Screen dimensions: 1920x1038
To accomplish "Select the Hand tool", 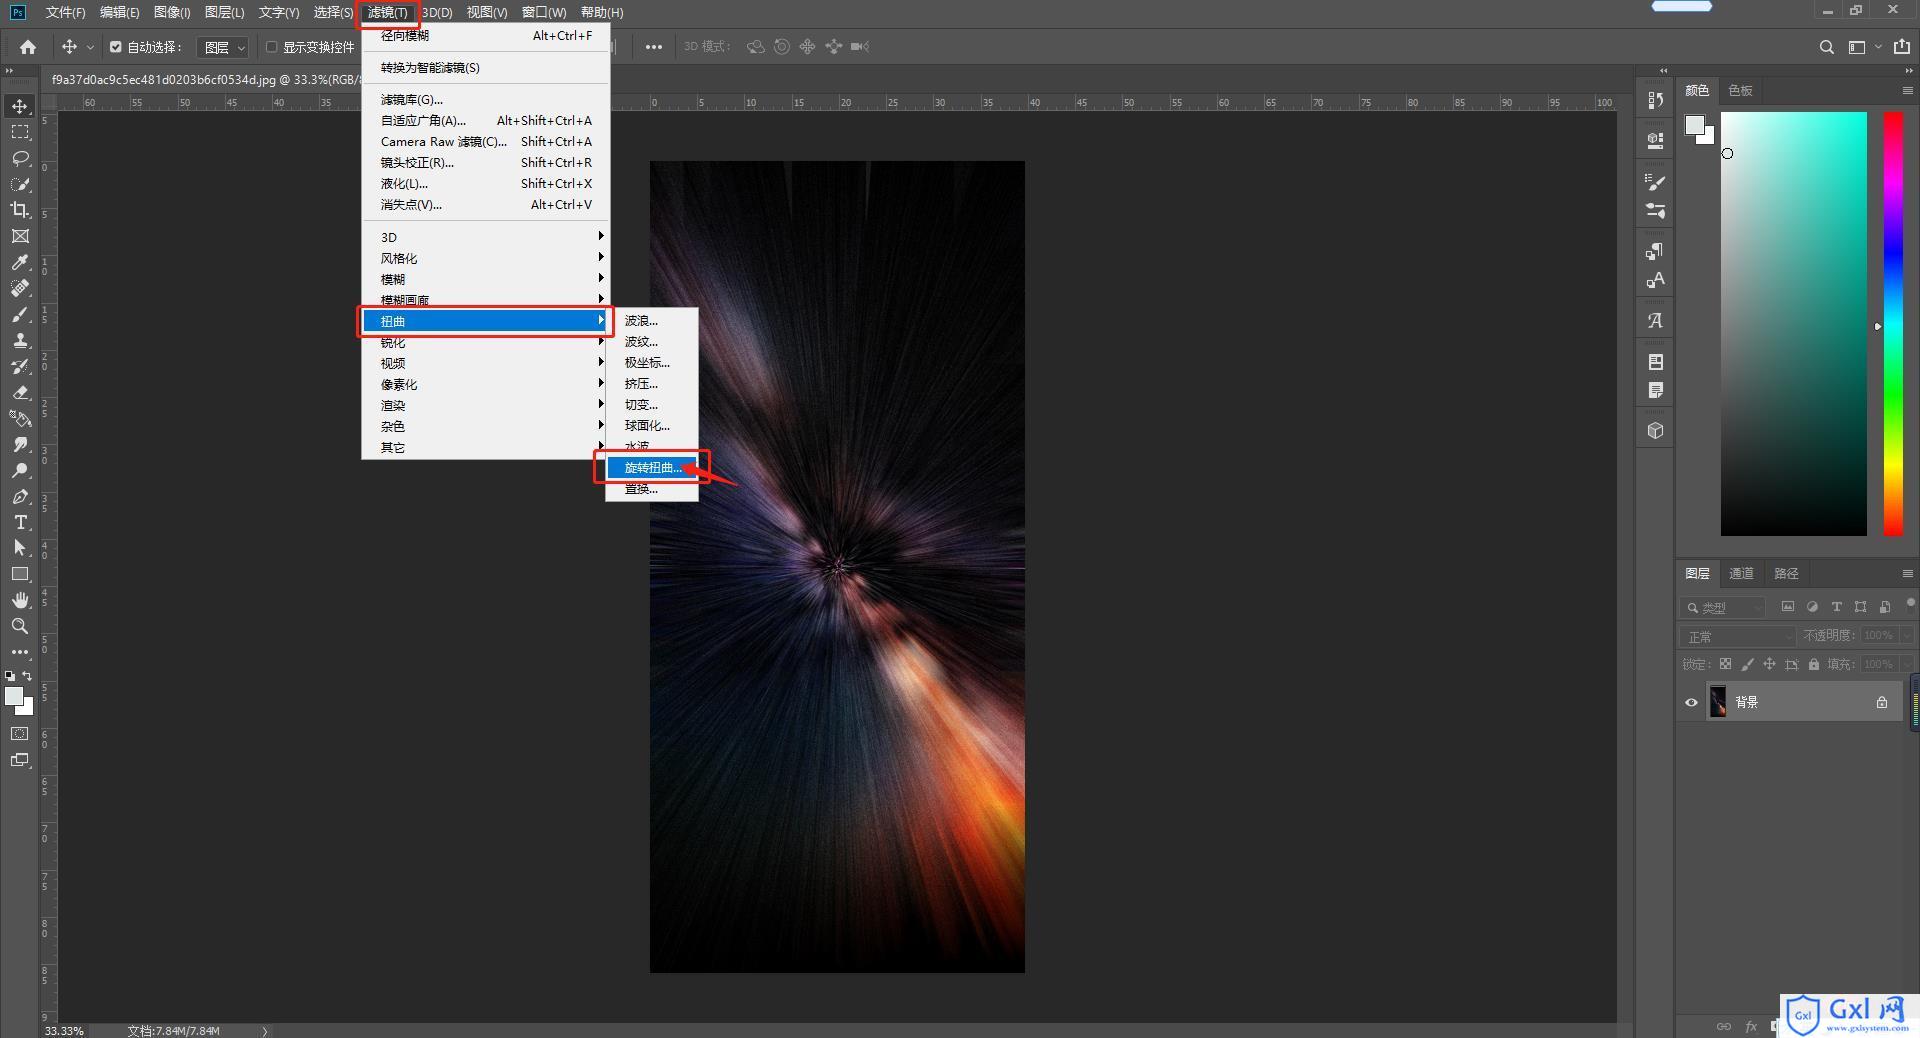I will [20, 600].
